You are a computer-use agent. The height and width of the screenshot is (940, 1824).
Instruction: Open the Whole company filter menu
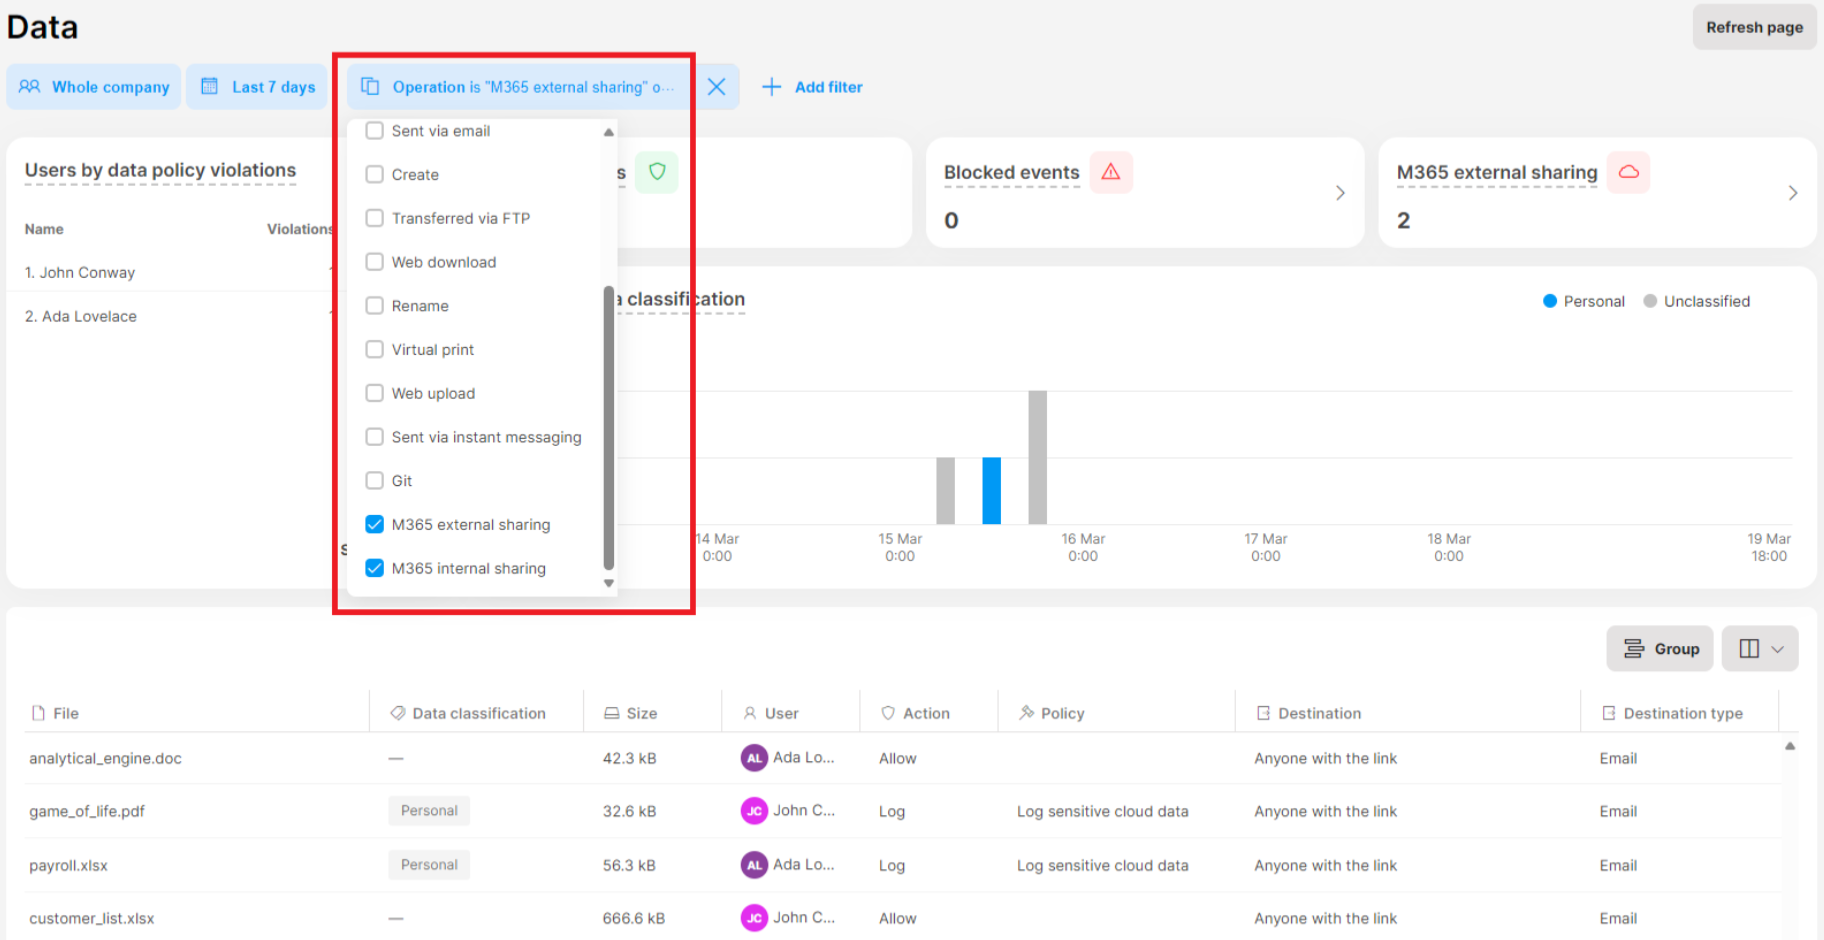click(x=93, y=87)
